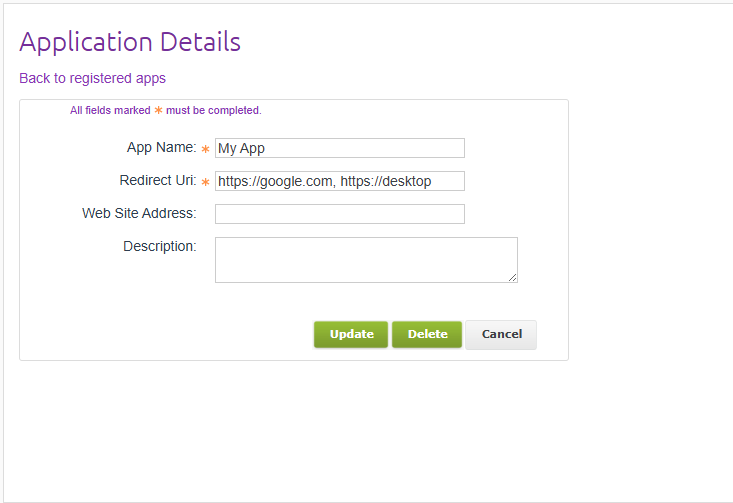Focus the Redirect Uri input field
Screen dimensions: 733x503
pyautogui.click(x=340, y=181)
